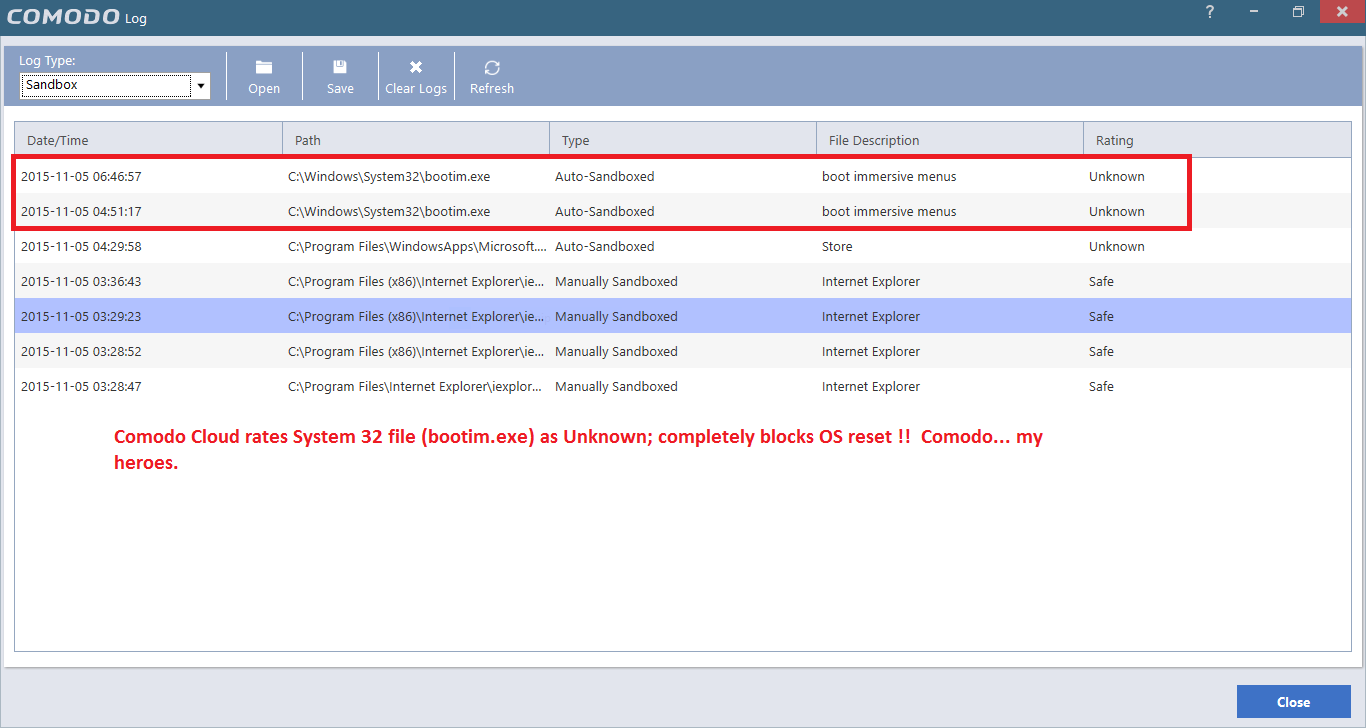The height and width of the screenshot is (728, 1366).
Task: Open the help question mark
Action: tap(1210, 12)
